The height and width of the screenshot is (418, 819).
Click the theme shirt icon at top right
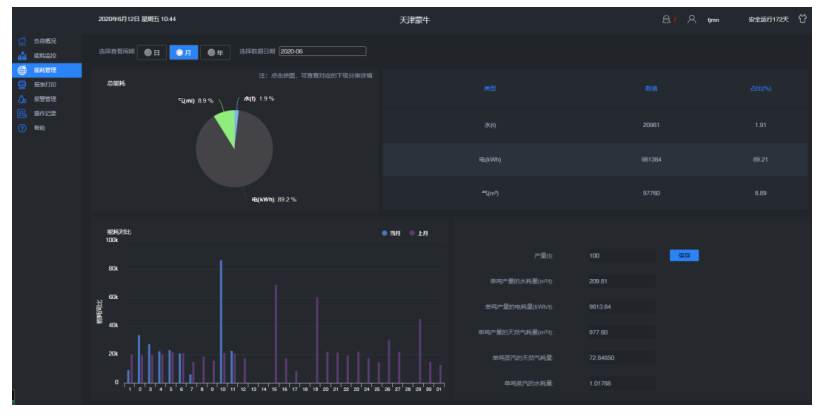pos(802,18)
